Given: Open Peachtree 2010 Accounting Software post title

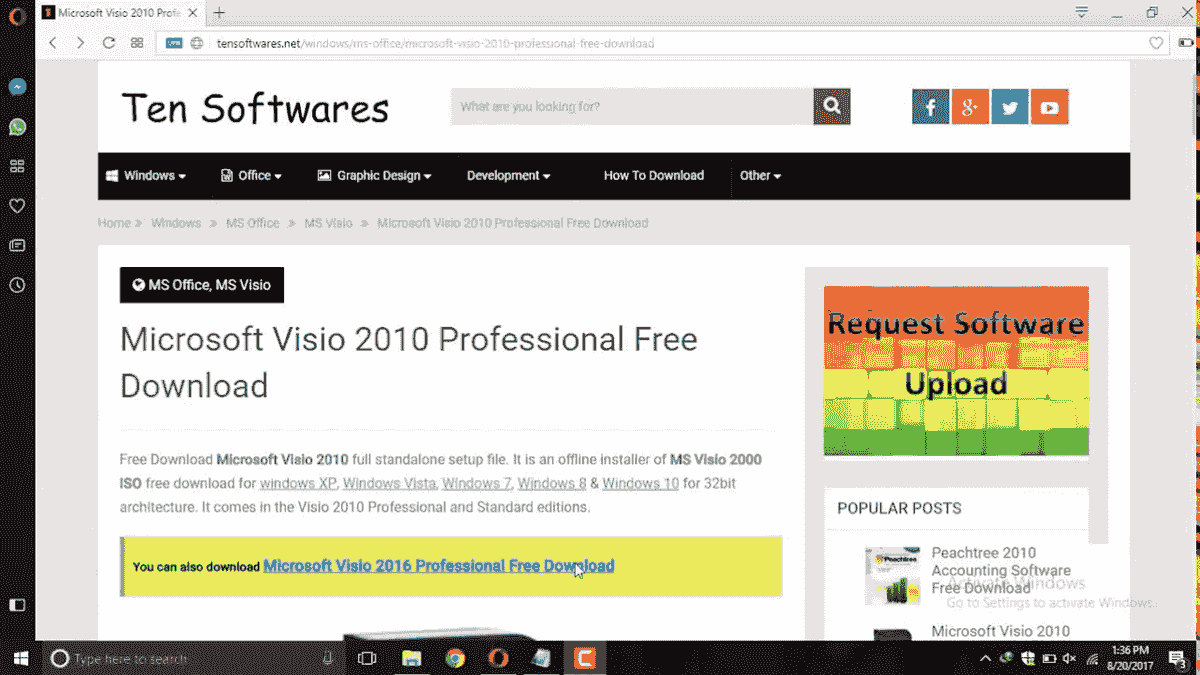Looking at the screenshot, I should [x=1001, y=570].
